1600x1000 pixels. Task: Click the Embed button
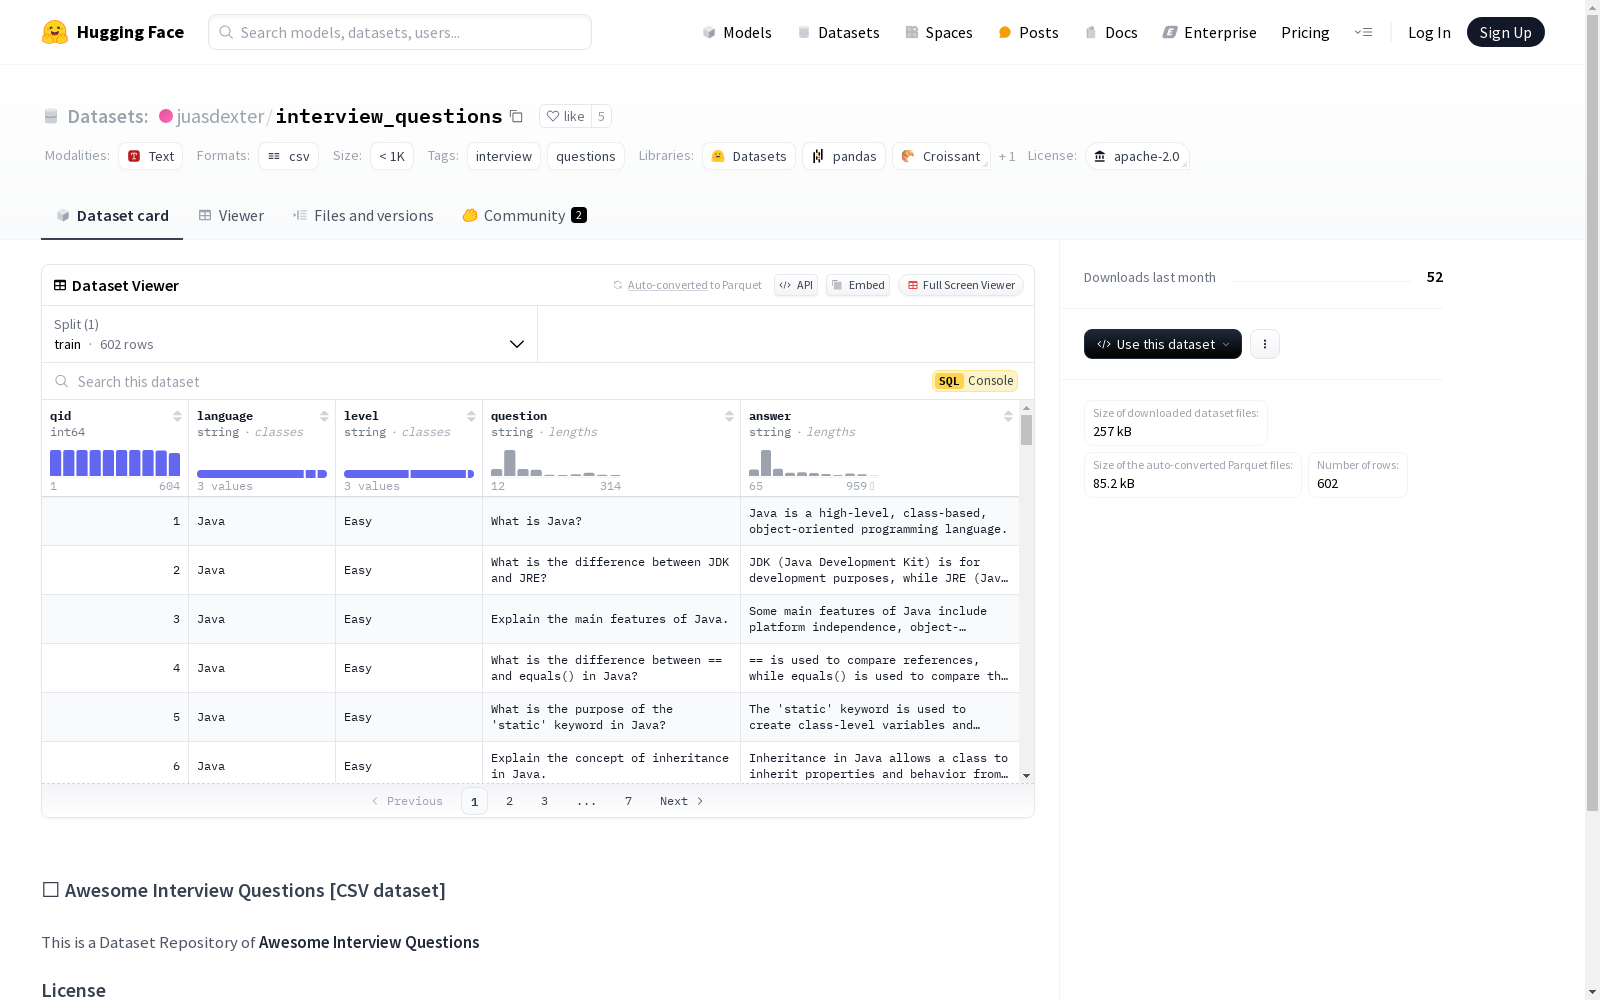point(858,285)
